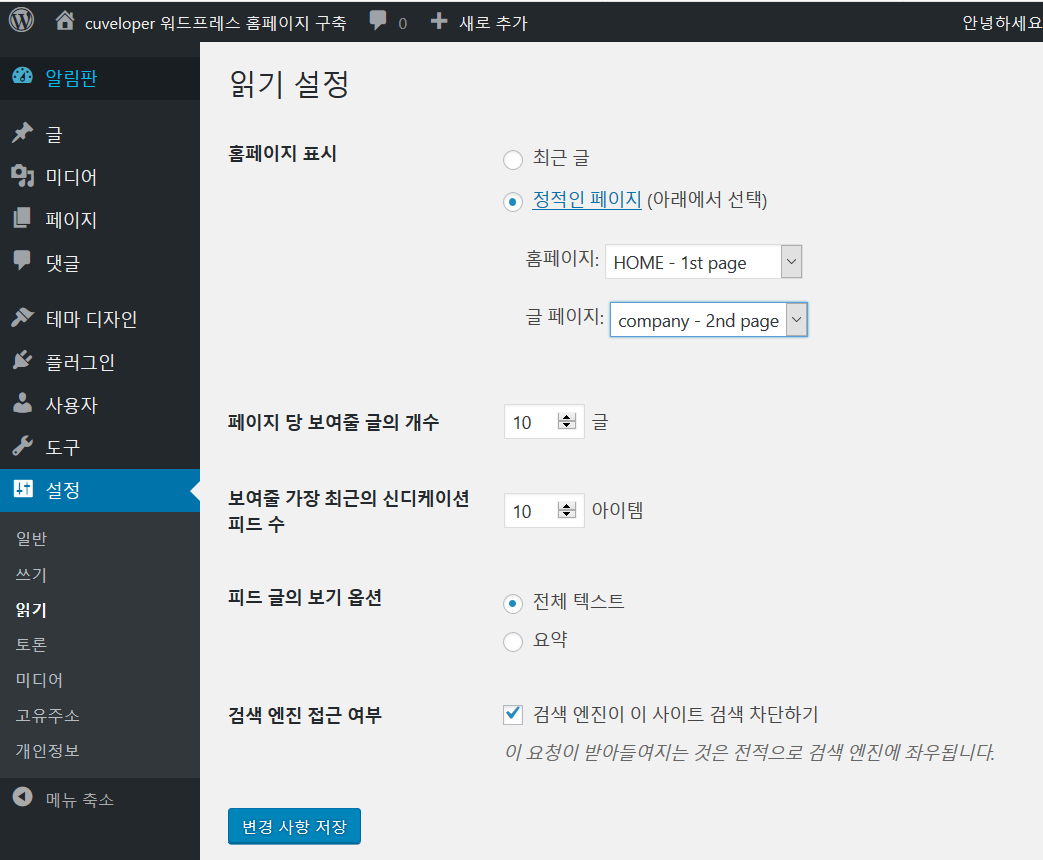Click into the syndication feed 아이템 number field
This screenshot has height=860, width=1043.
point(544,511)
